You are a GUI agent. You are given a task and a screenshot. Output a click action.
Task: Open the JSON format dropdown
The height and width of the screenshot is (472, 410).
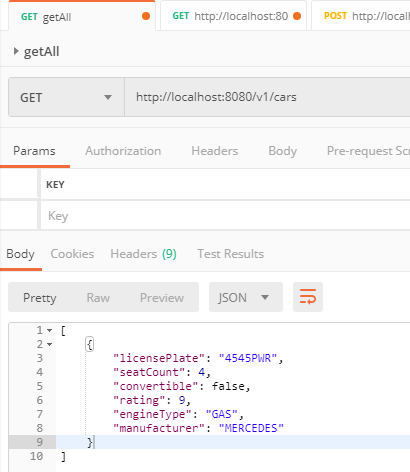[246, 297]
